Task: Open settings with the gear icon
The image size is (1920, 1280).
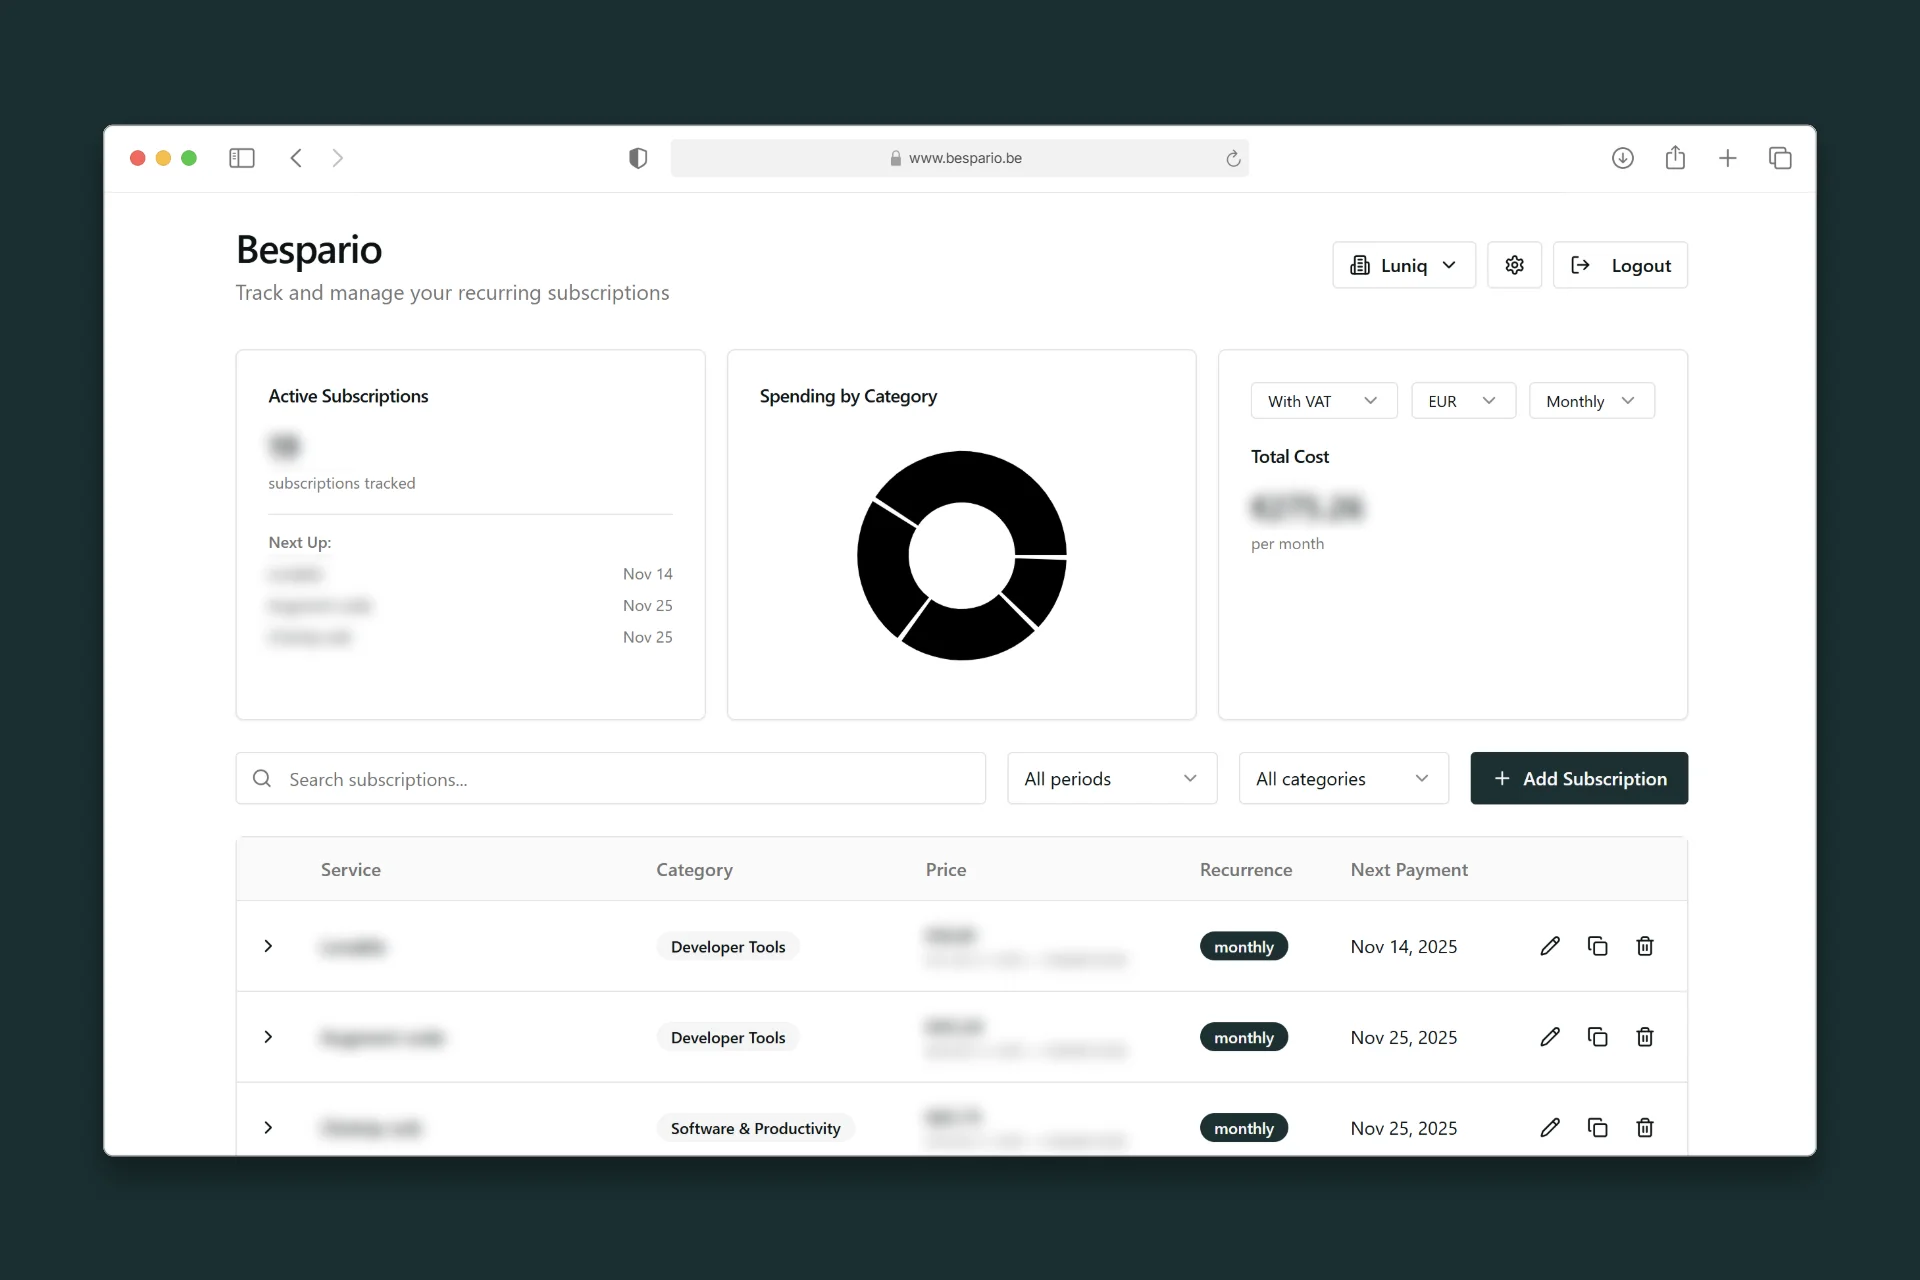Action: pyautogui.click(x=1514, y=265)
